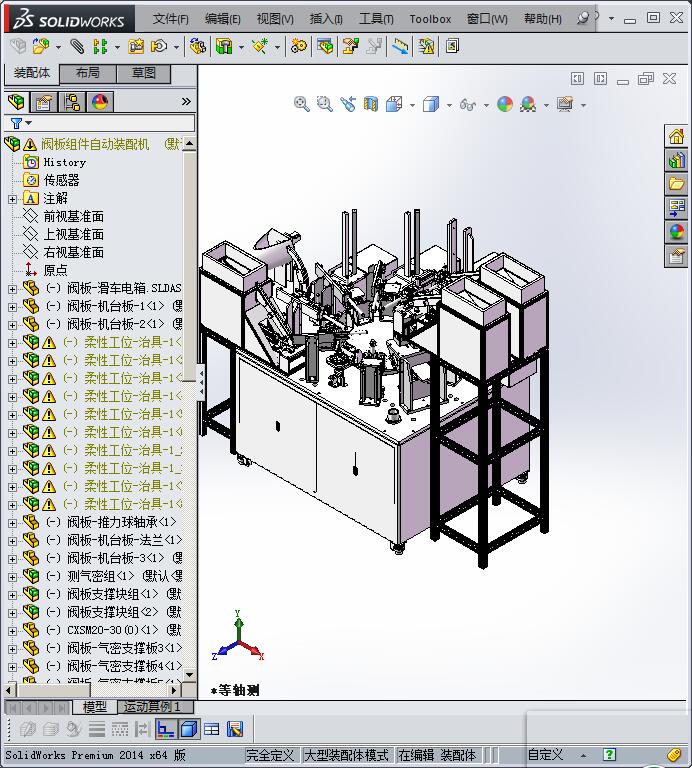Image resolution: width=692 pixels, height=768 pixels.
Task: Click the Edit Appearance color sphere icon
Action: 505,104
